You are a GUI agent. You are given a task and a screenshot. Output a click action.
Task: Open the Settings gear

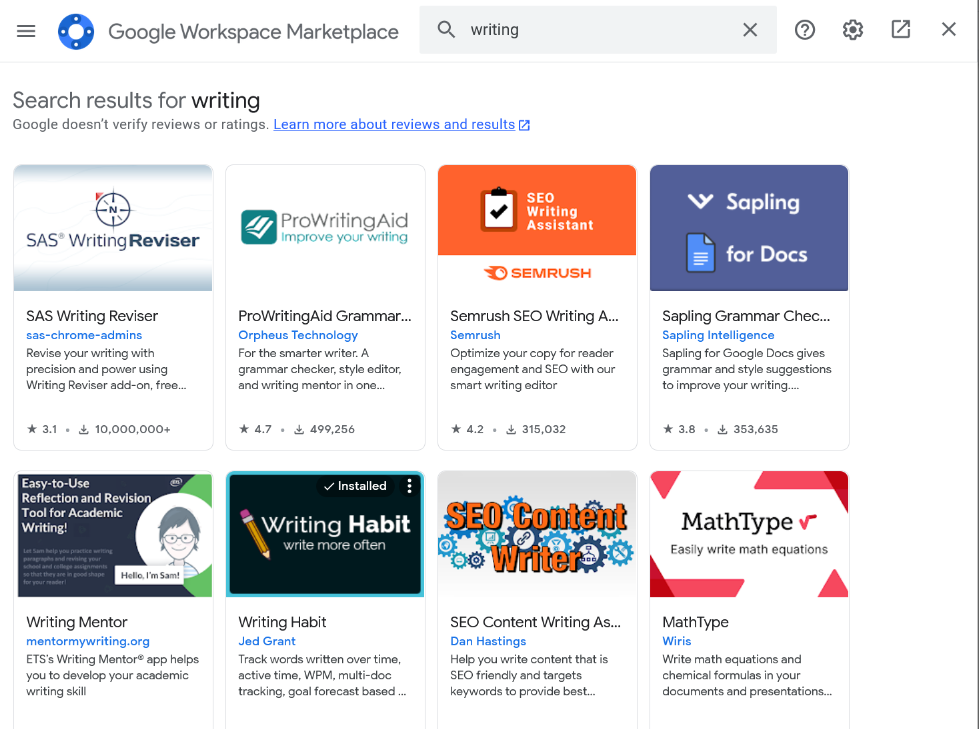853,29
